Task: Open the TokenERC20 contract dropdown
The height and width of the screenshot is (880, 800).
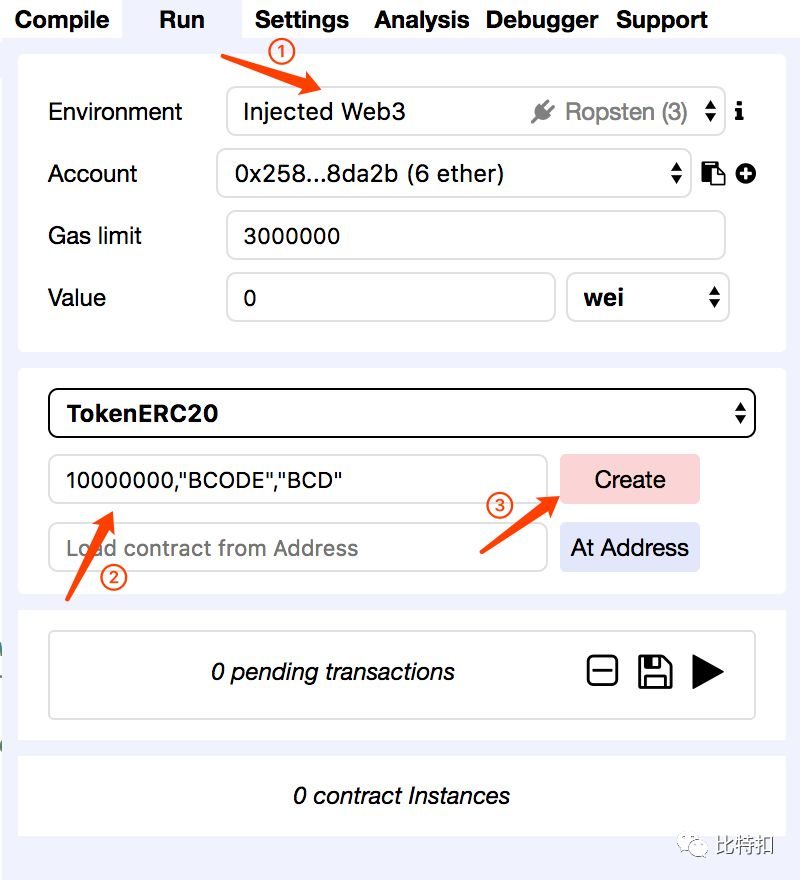Action: [402, 413]
